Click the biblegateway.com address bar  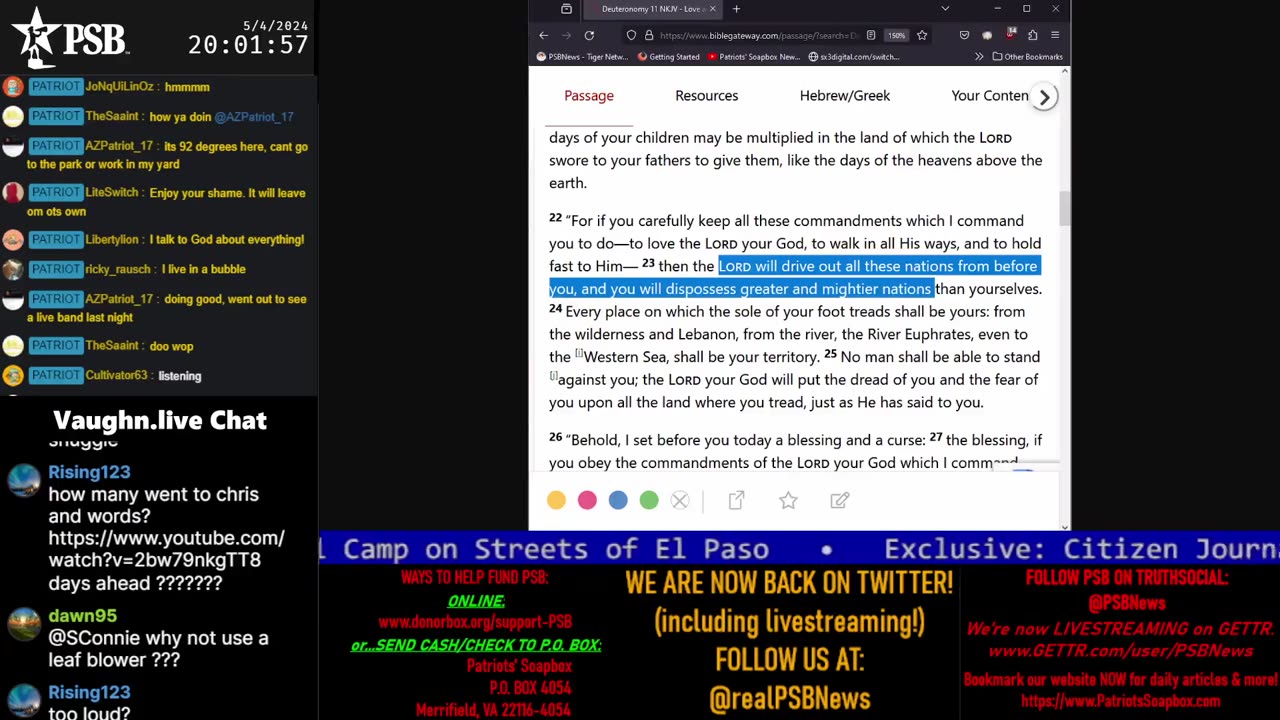(758, 35)
